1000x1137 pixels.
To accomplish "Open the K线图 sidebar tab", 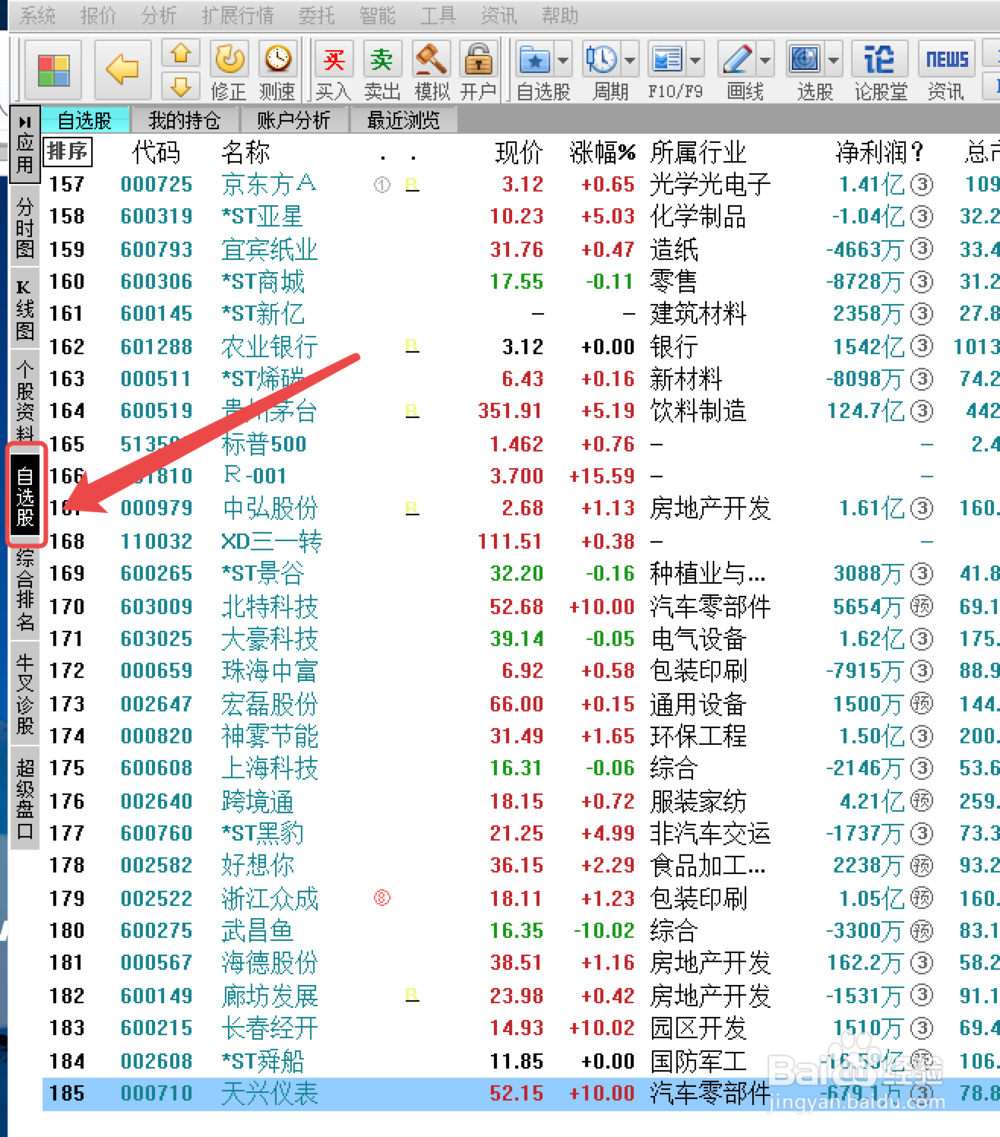I will [25, 310].
